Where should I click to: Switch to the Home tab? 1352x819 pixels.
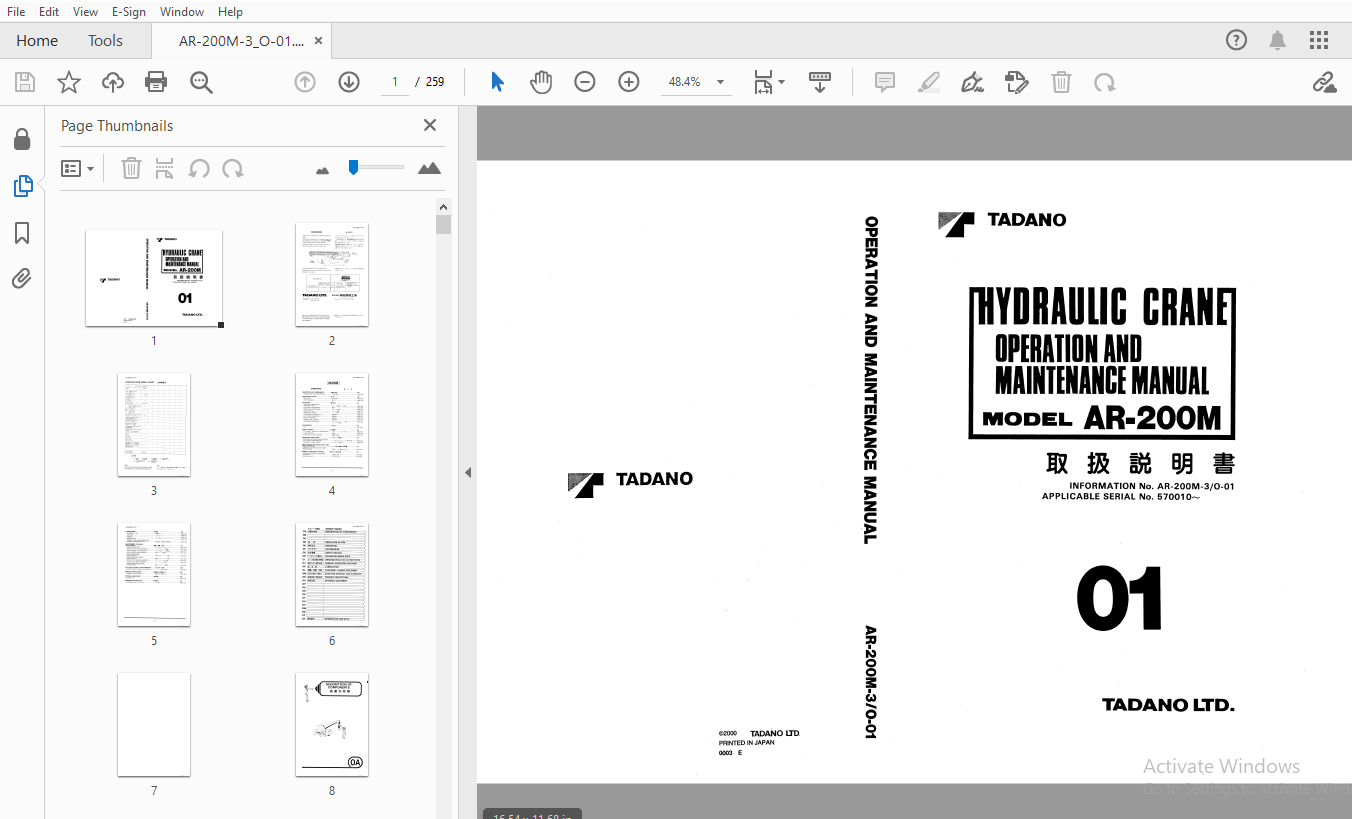(x=37, y=40)
